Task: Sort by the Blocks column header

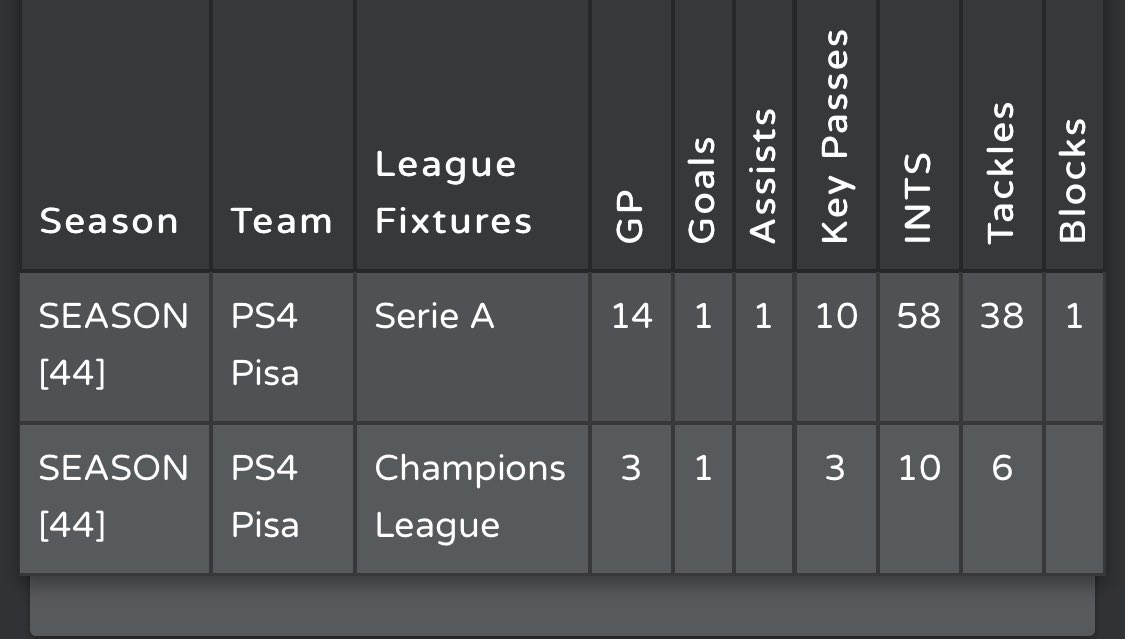Action: 1073,181
